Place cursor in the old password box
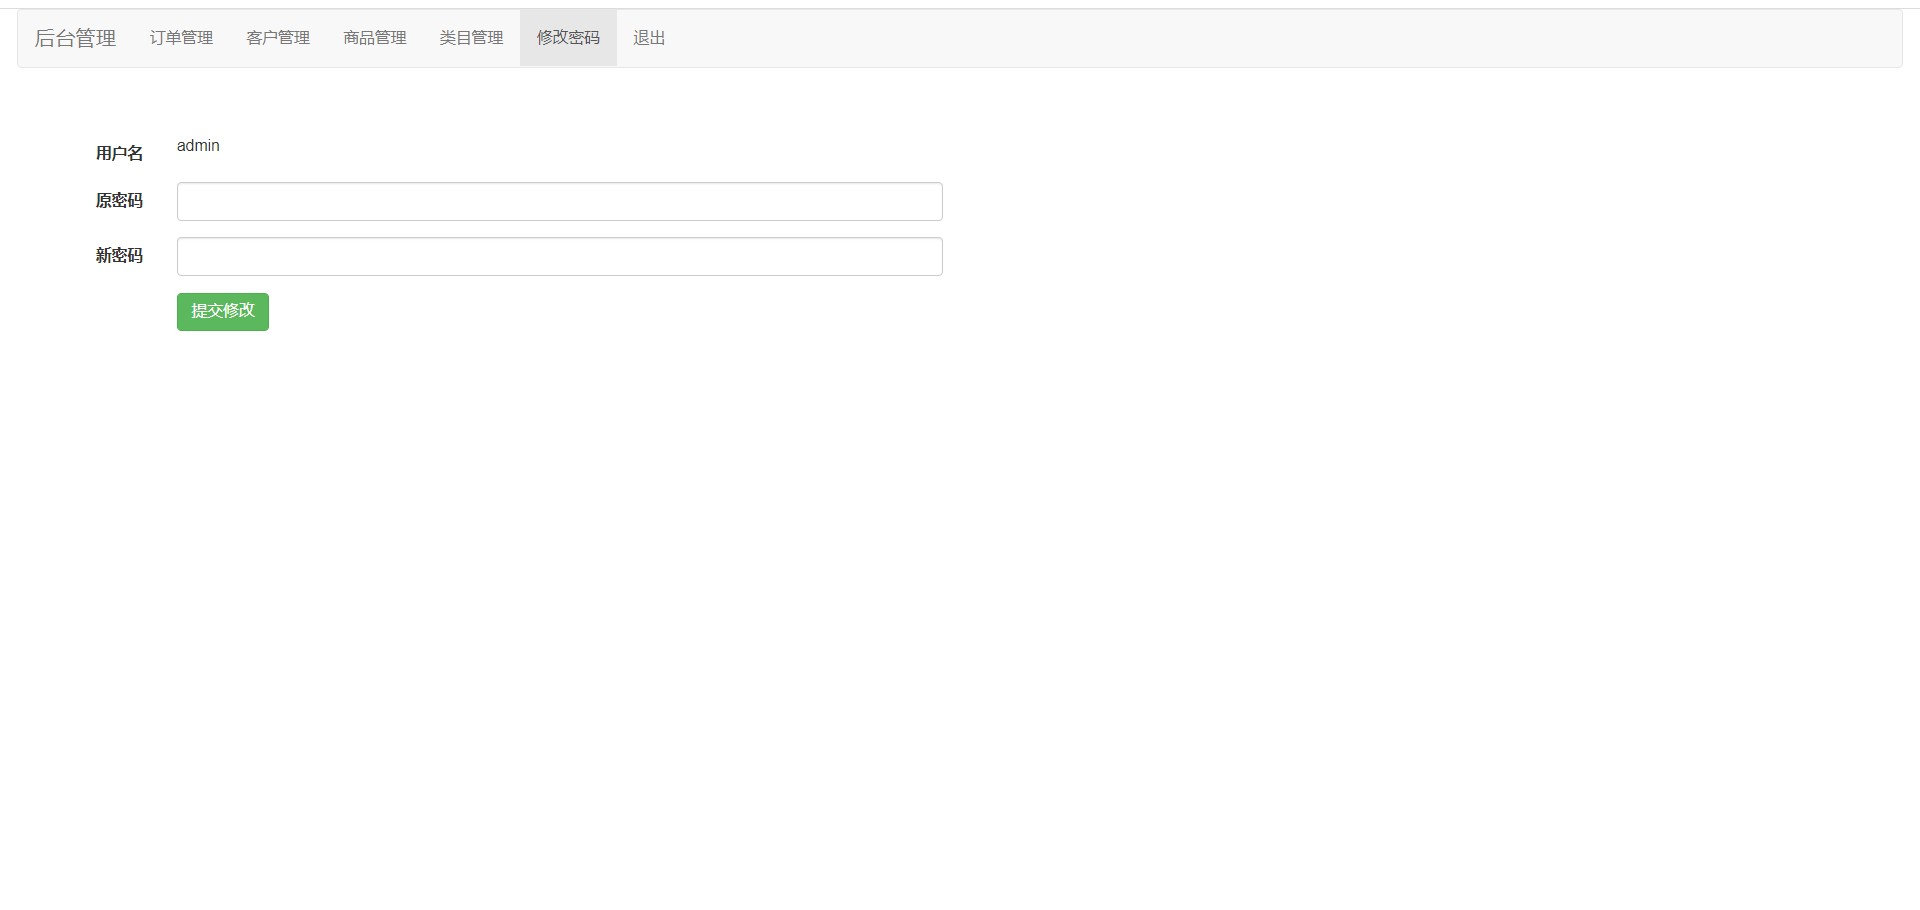 click(x=559, y=201)
